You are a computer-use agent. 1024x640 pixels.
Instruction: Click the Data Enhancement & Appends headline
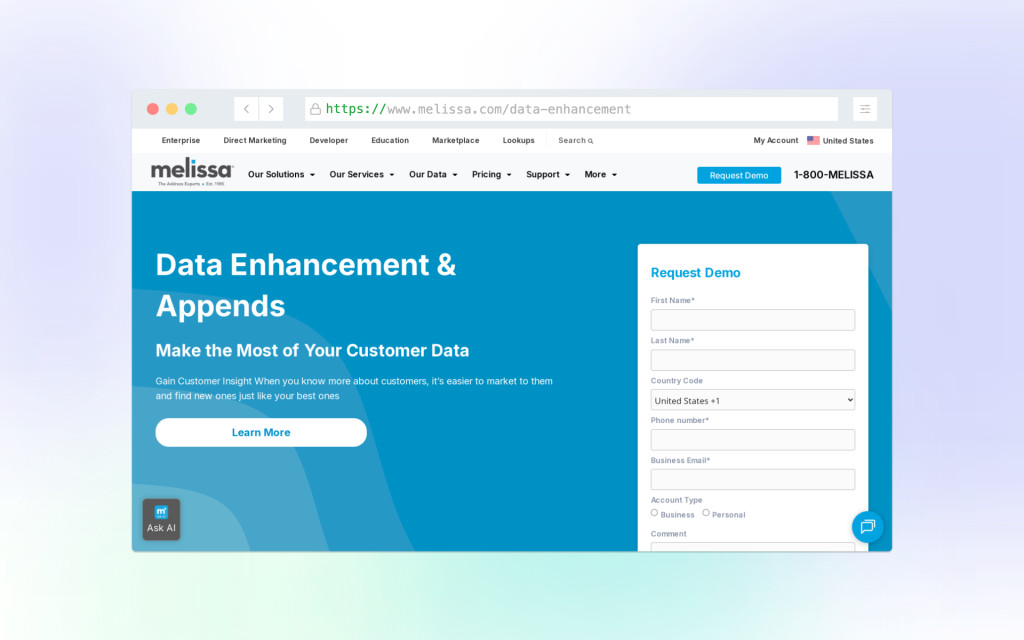tap(306, 285)
